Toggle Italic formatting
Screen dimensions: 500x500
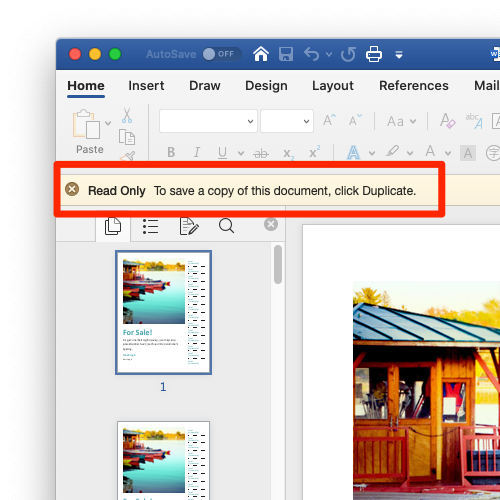pos(197,152)
